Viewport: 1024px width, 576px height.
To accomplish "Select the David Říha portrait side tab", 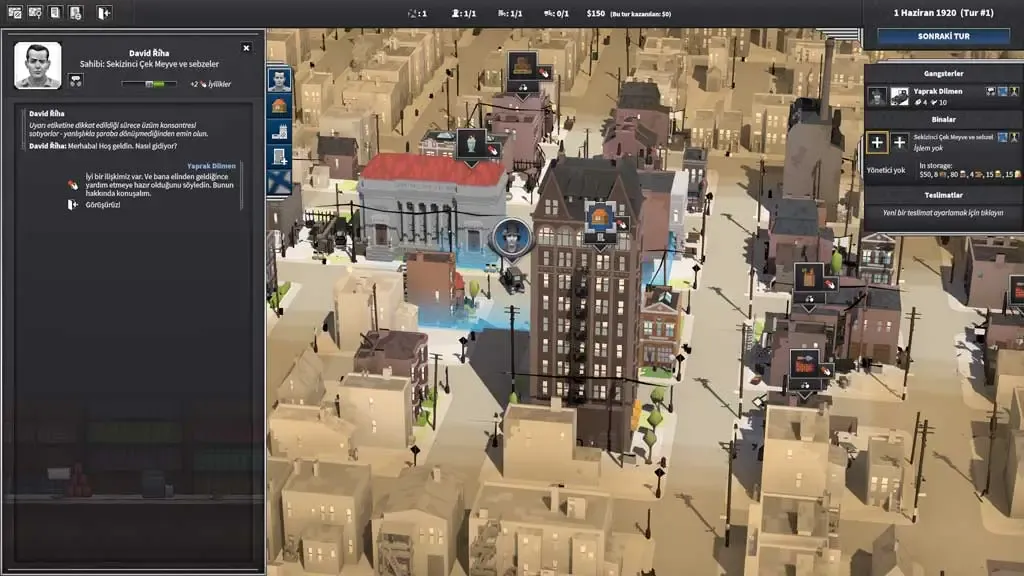I will [279, 79].
